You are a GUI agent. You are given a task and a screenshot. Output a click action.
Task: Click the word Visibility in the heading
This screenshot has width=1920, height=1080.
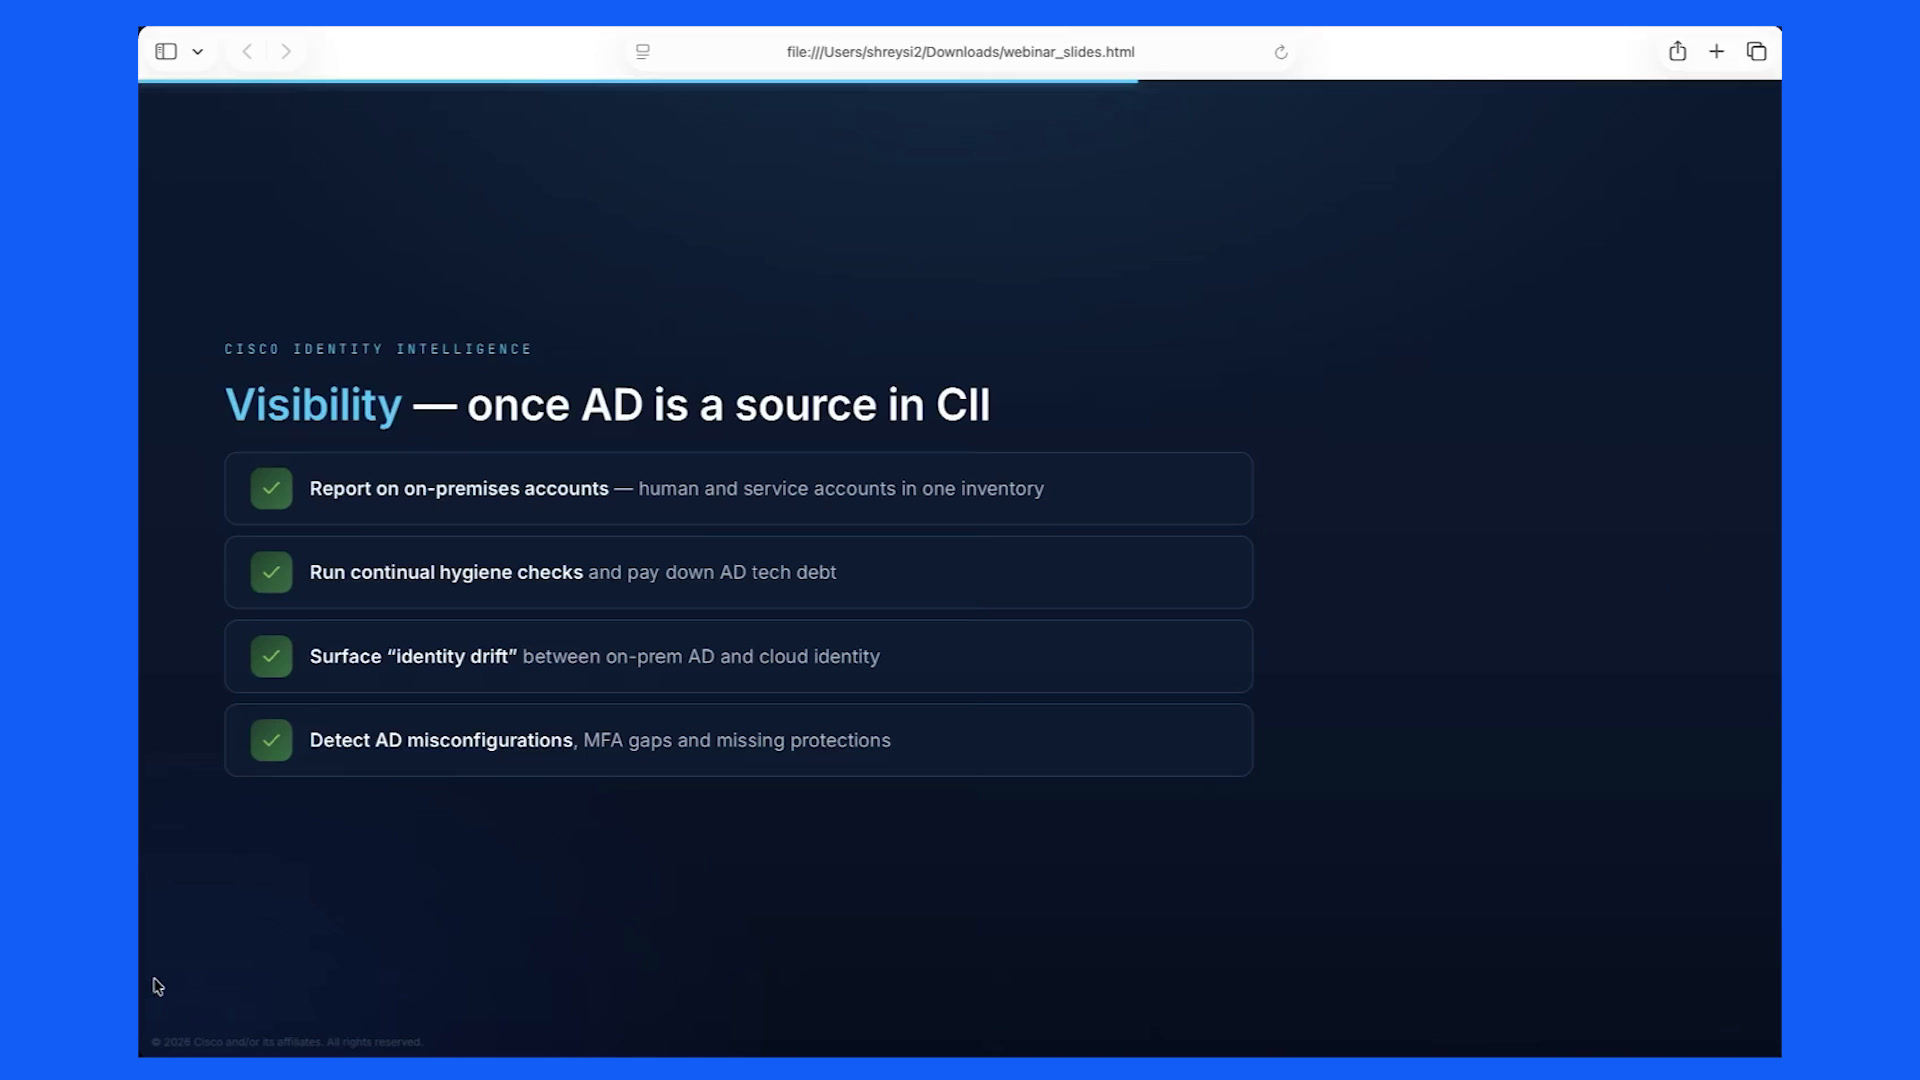coord(313,405)
